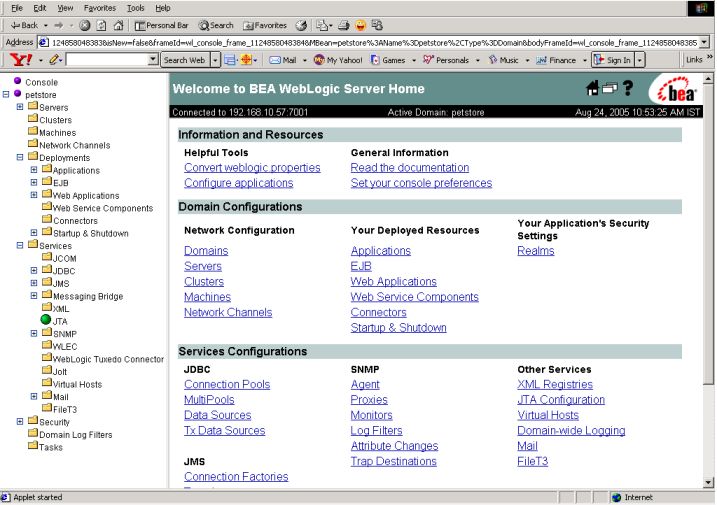Open Yahoo Mail toolbar button
717x505 pixels.
pyautogui.click(x=283, y=60)
